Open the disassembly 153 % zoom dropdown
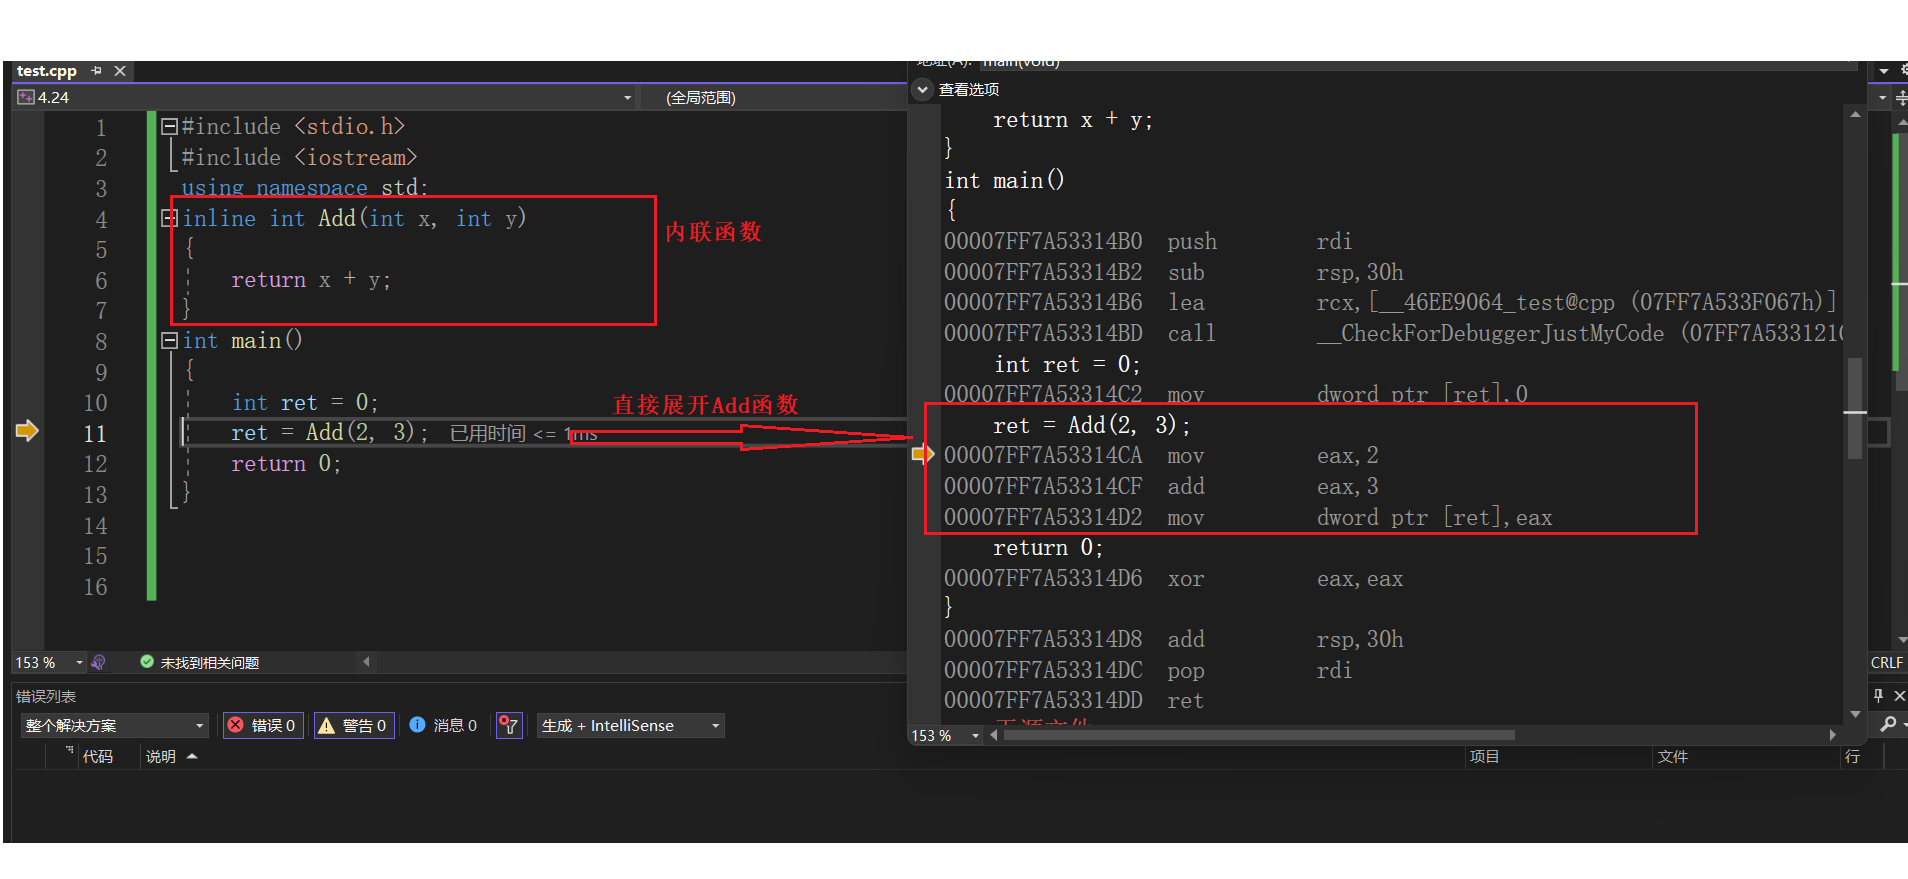 [975, 735]
